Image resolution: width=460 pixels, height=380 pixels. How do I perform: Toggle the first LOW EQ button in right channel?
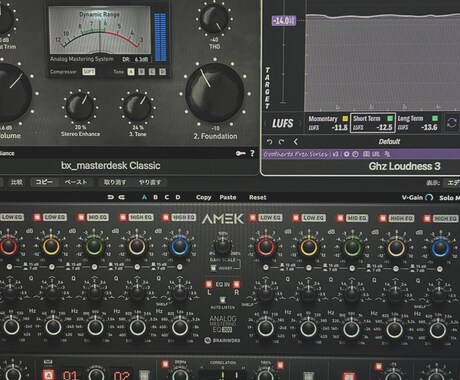tap(253, 218)
